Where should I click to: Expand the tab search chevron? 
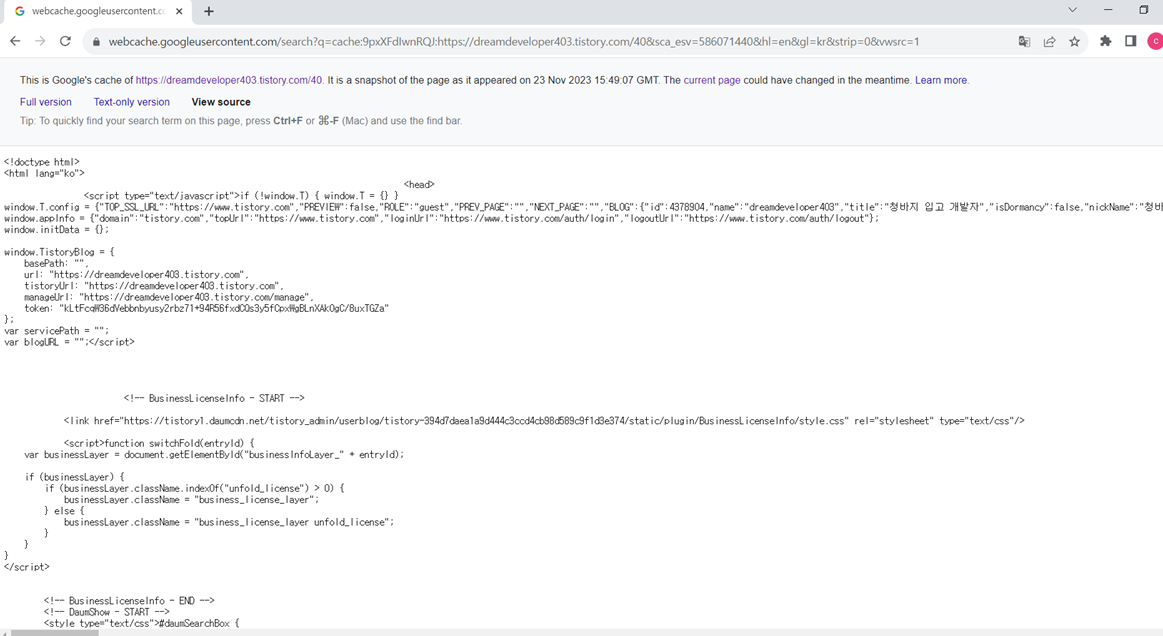tap(1073, 10)
